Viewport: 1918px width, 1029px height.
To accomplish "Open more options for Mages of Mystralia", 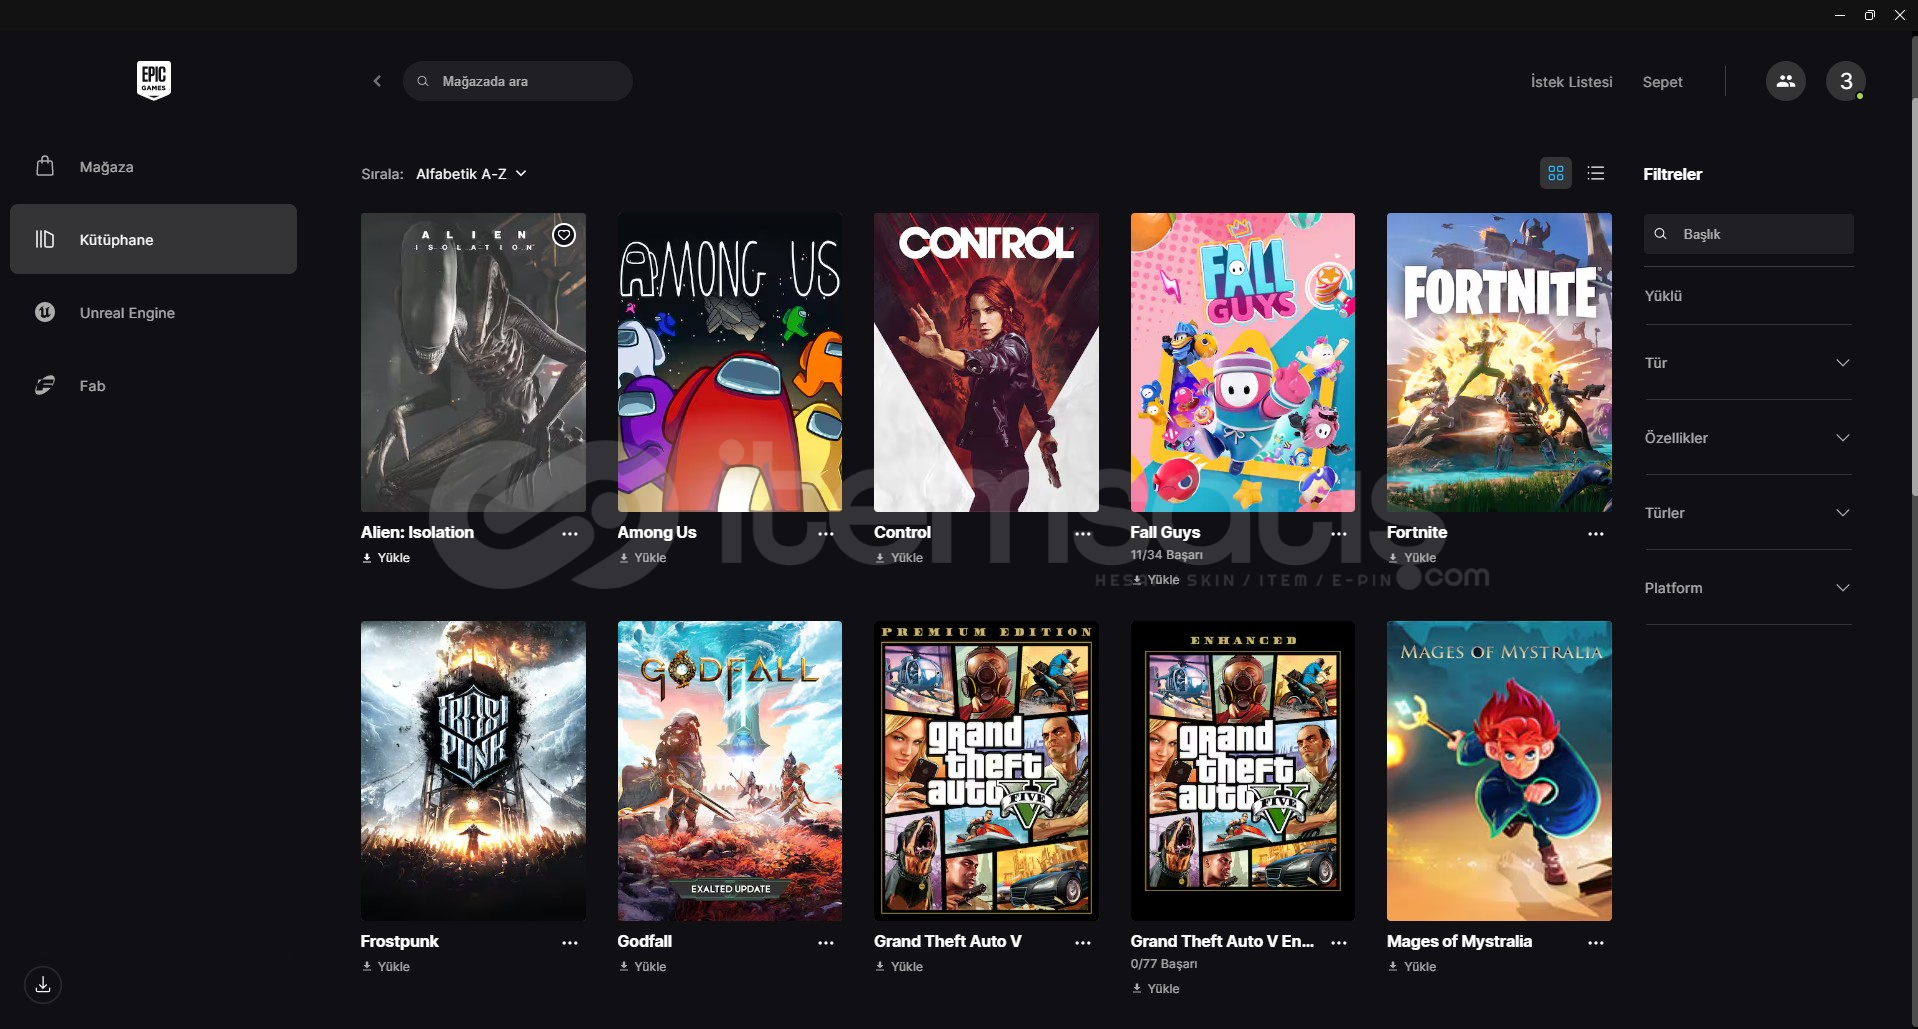I will pos(1596,943).
